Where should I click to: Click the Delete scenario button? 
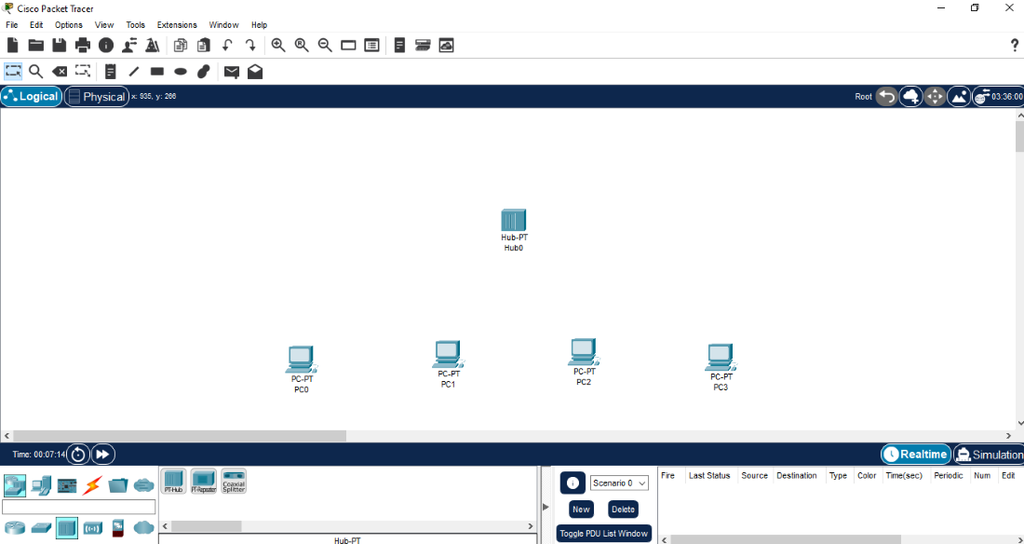coord(623,509)
